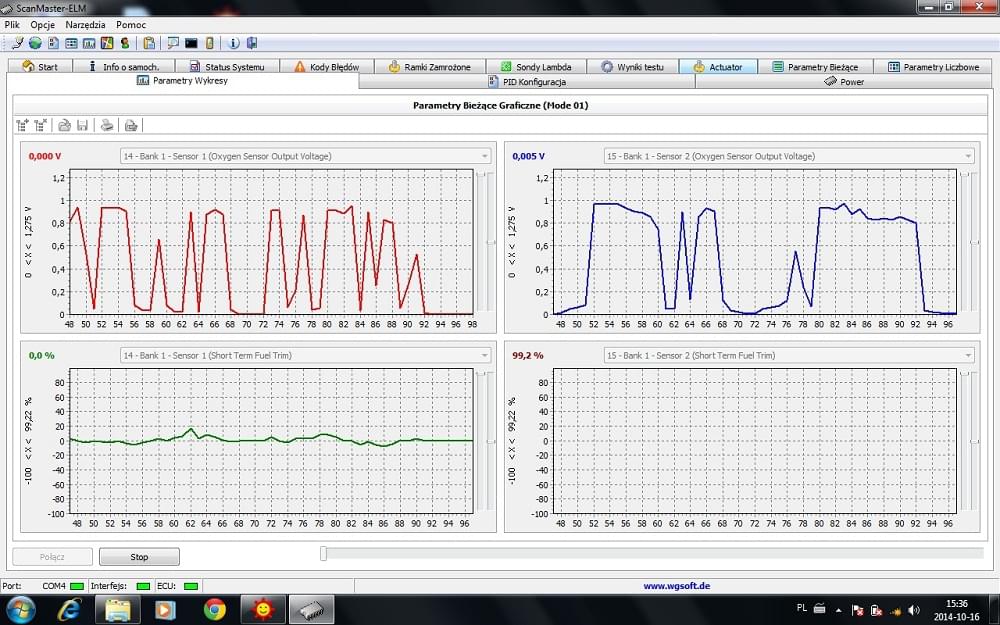Image resolution: width=1000 pixels, height=625 pixels.
Task: Click the bar chart icon in main toolbar
Action: [x=89, y=43]
